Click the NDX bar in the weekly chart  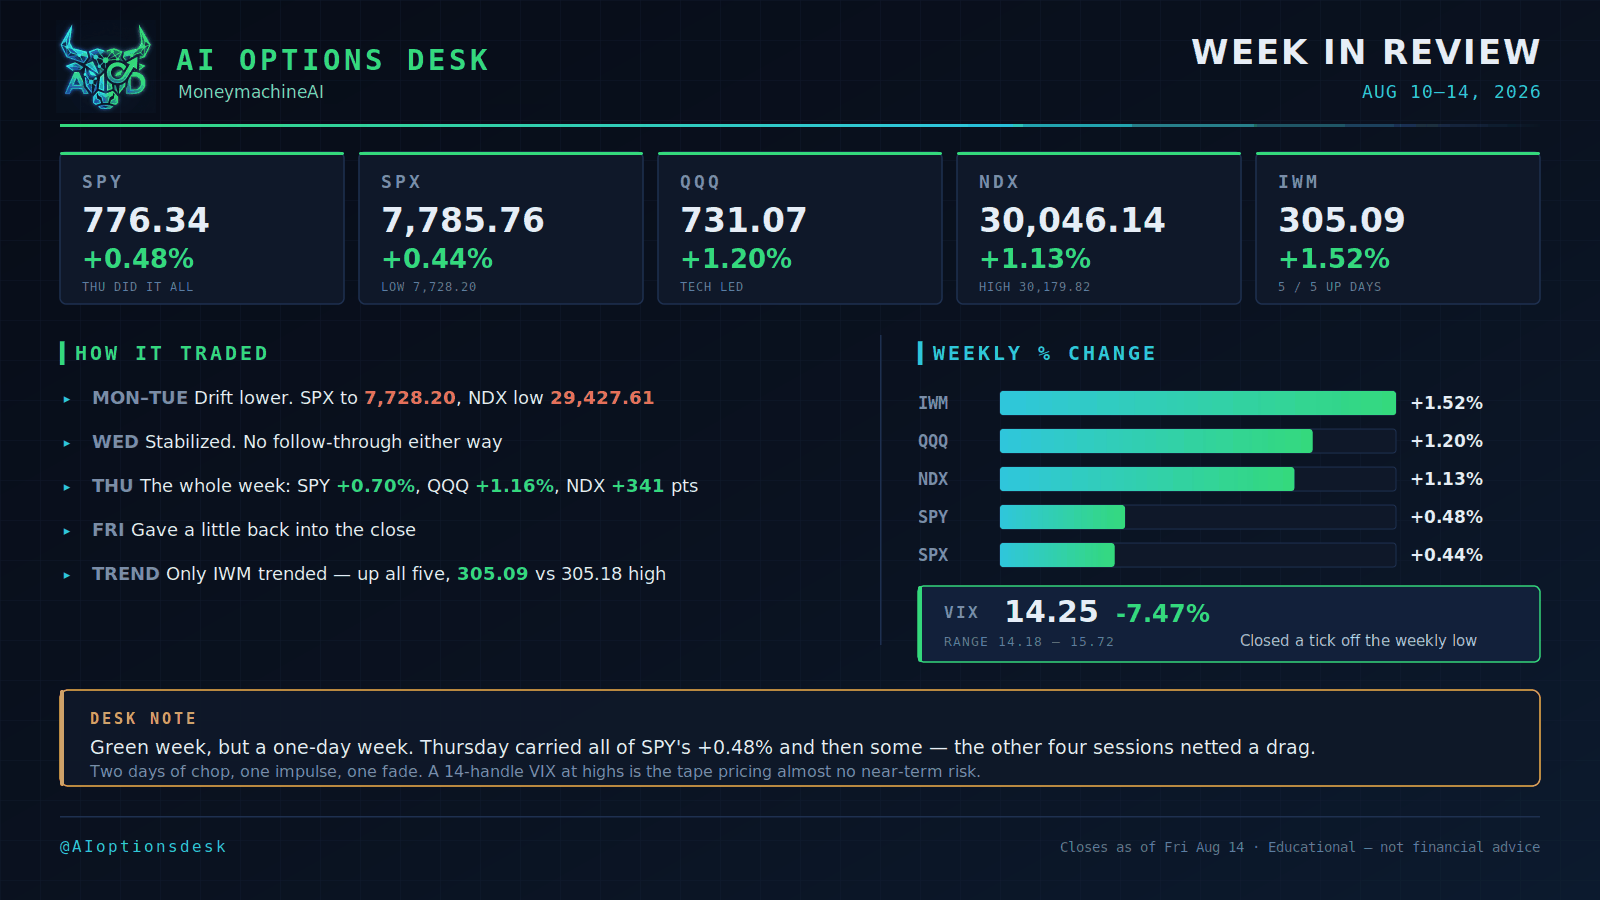coord(1147,479)
